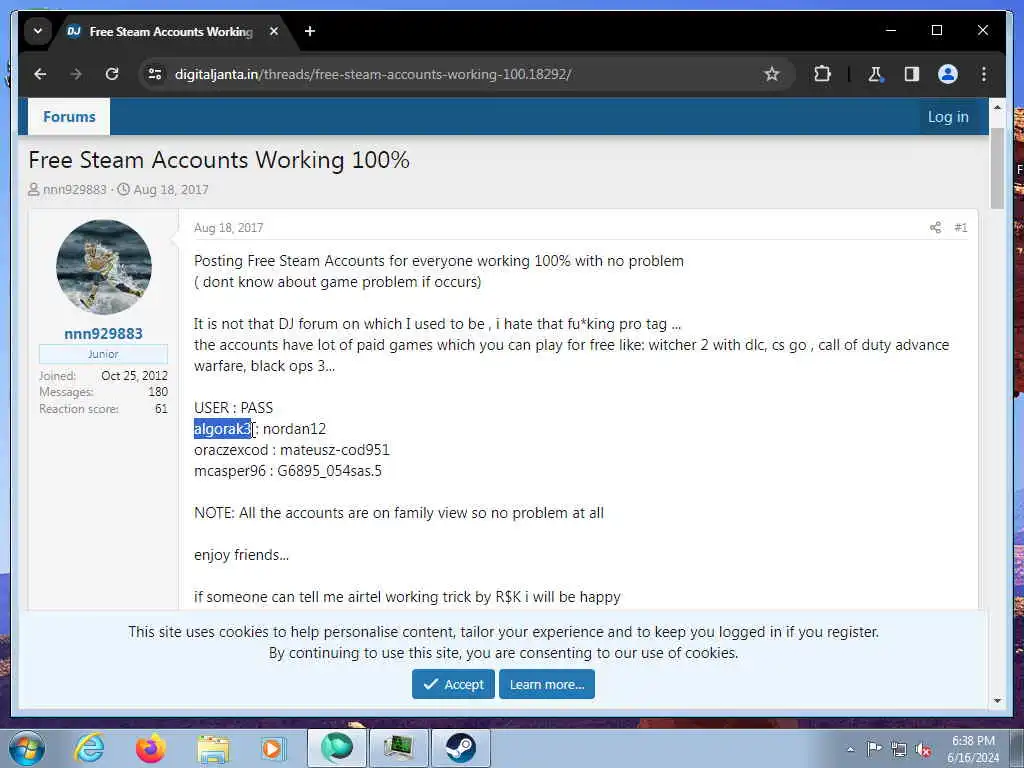Open network tray icon
This screenshot has width=1024, height=768.
pos(899,749)
